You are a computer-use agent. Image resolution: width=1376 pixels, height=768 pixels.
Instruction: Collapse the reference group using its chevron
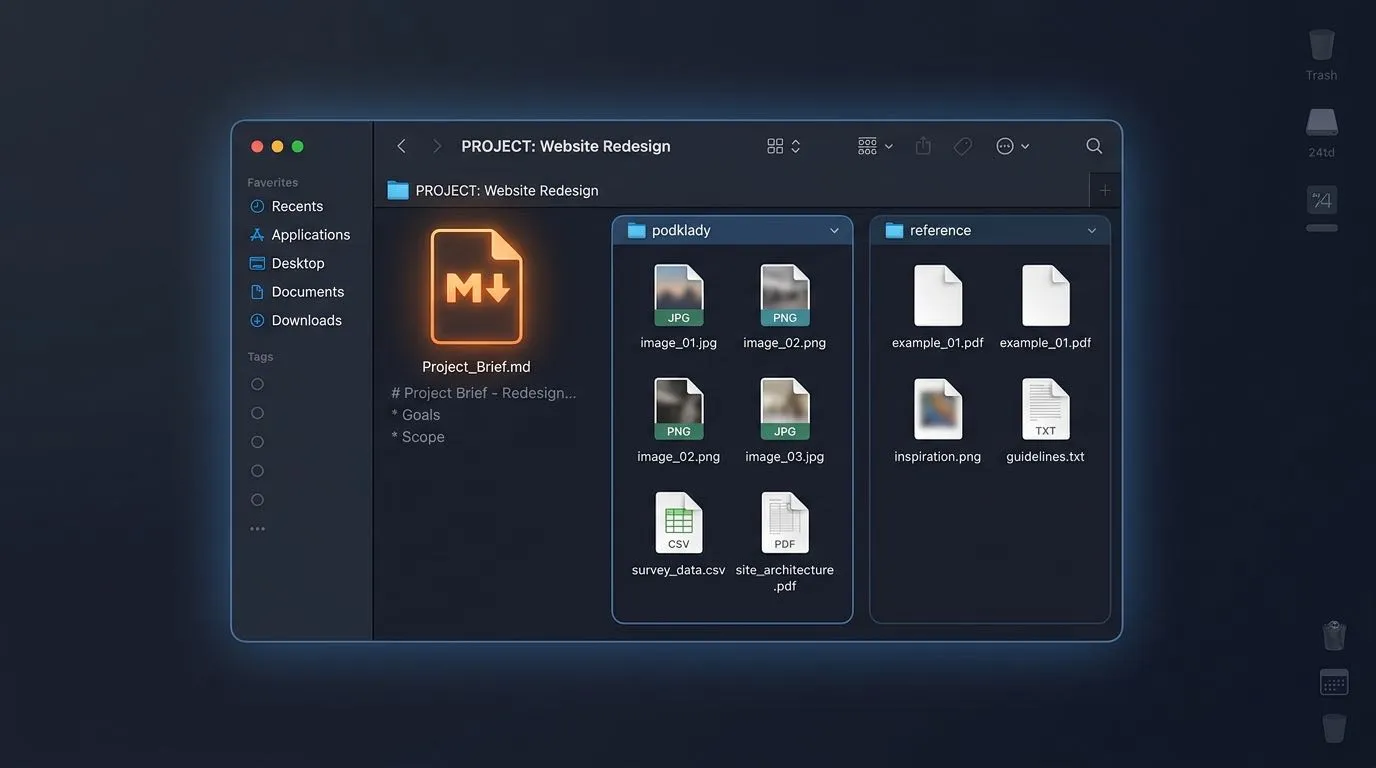click(x=1092, y=231)
